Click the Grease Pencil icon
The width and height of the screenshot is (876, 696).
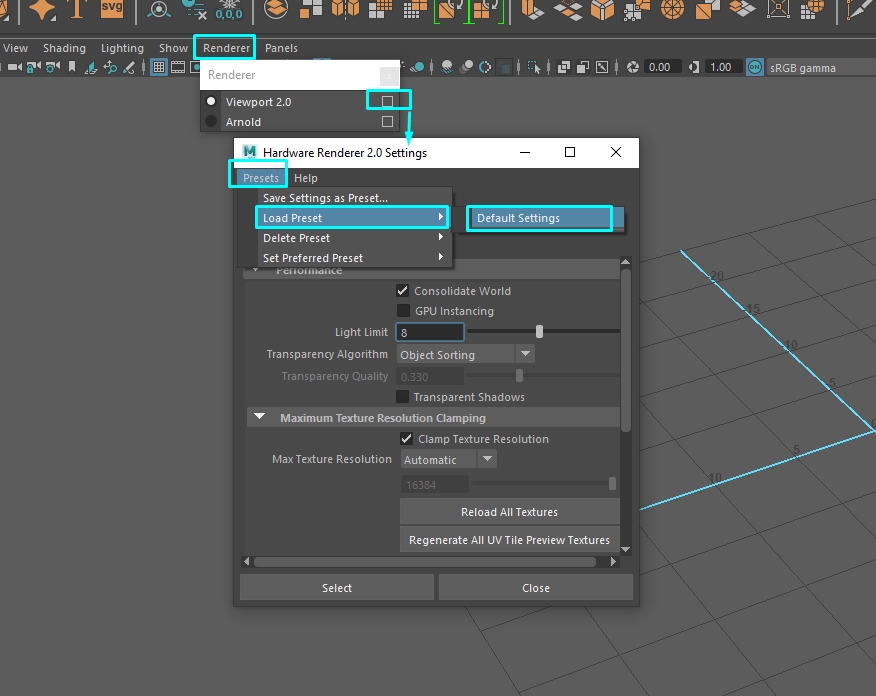coord(129,68)
